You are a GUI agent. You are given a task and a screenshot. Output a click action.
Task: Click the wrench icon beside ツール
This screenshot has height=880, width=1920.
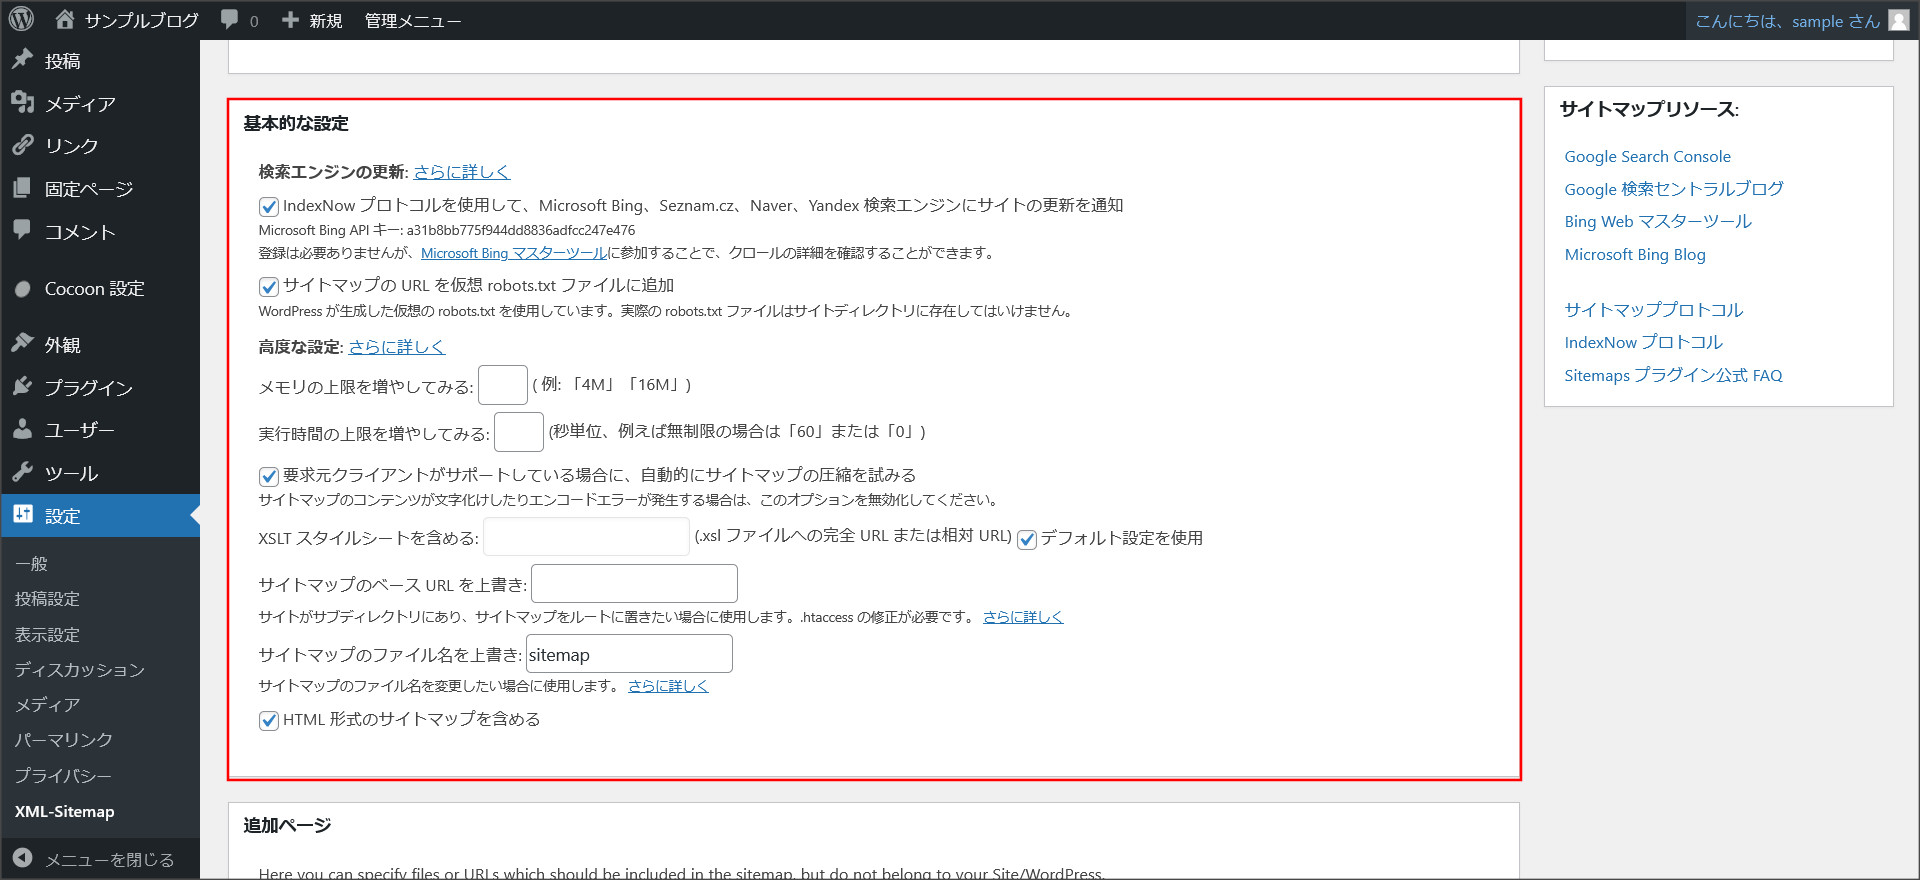(x=22, y=472)
